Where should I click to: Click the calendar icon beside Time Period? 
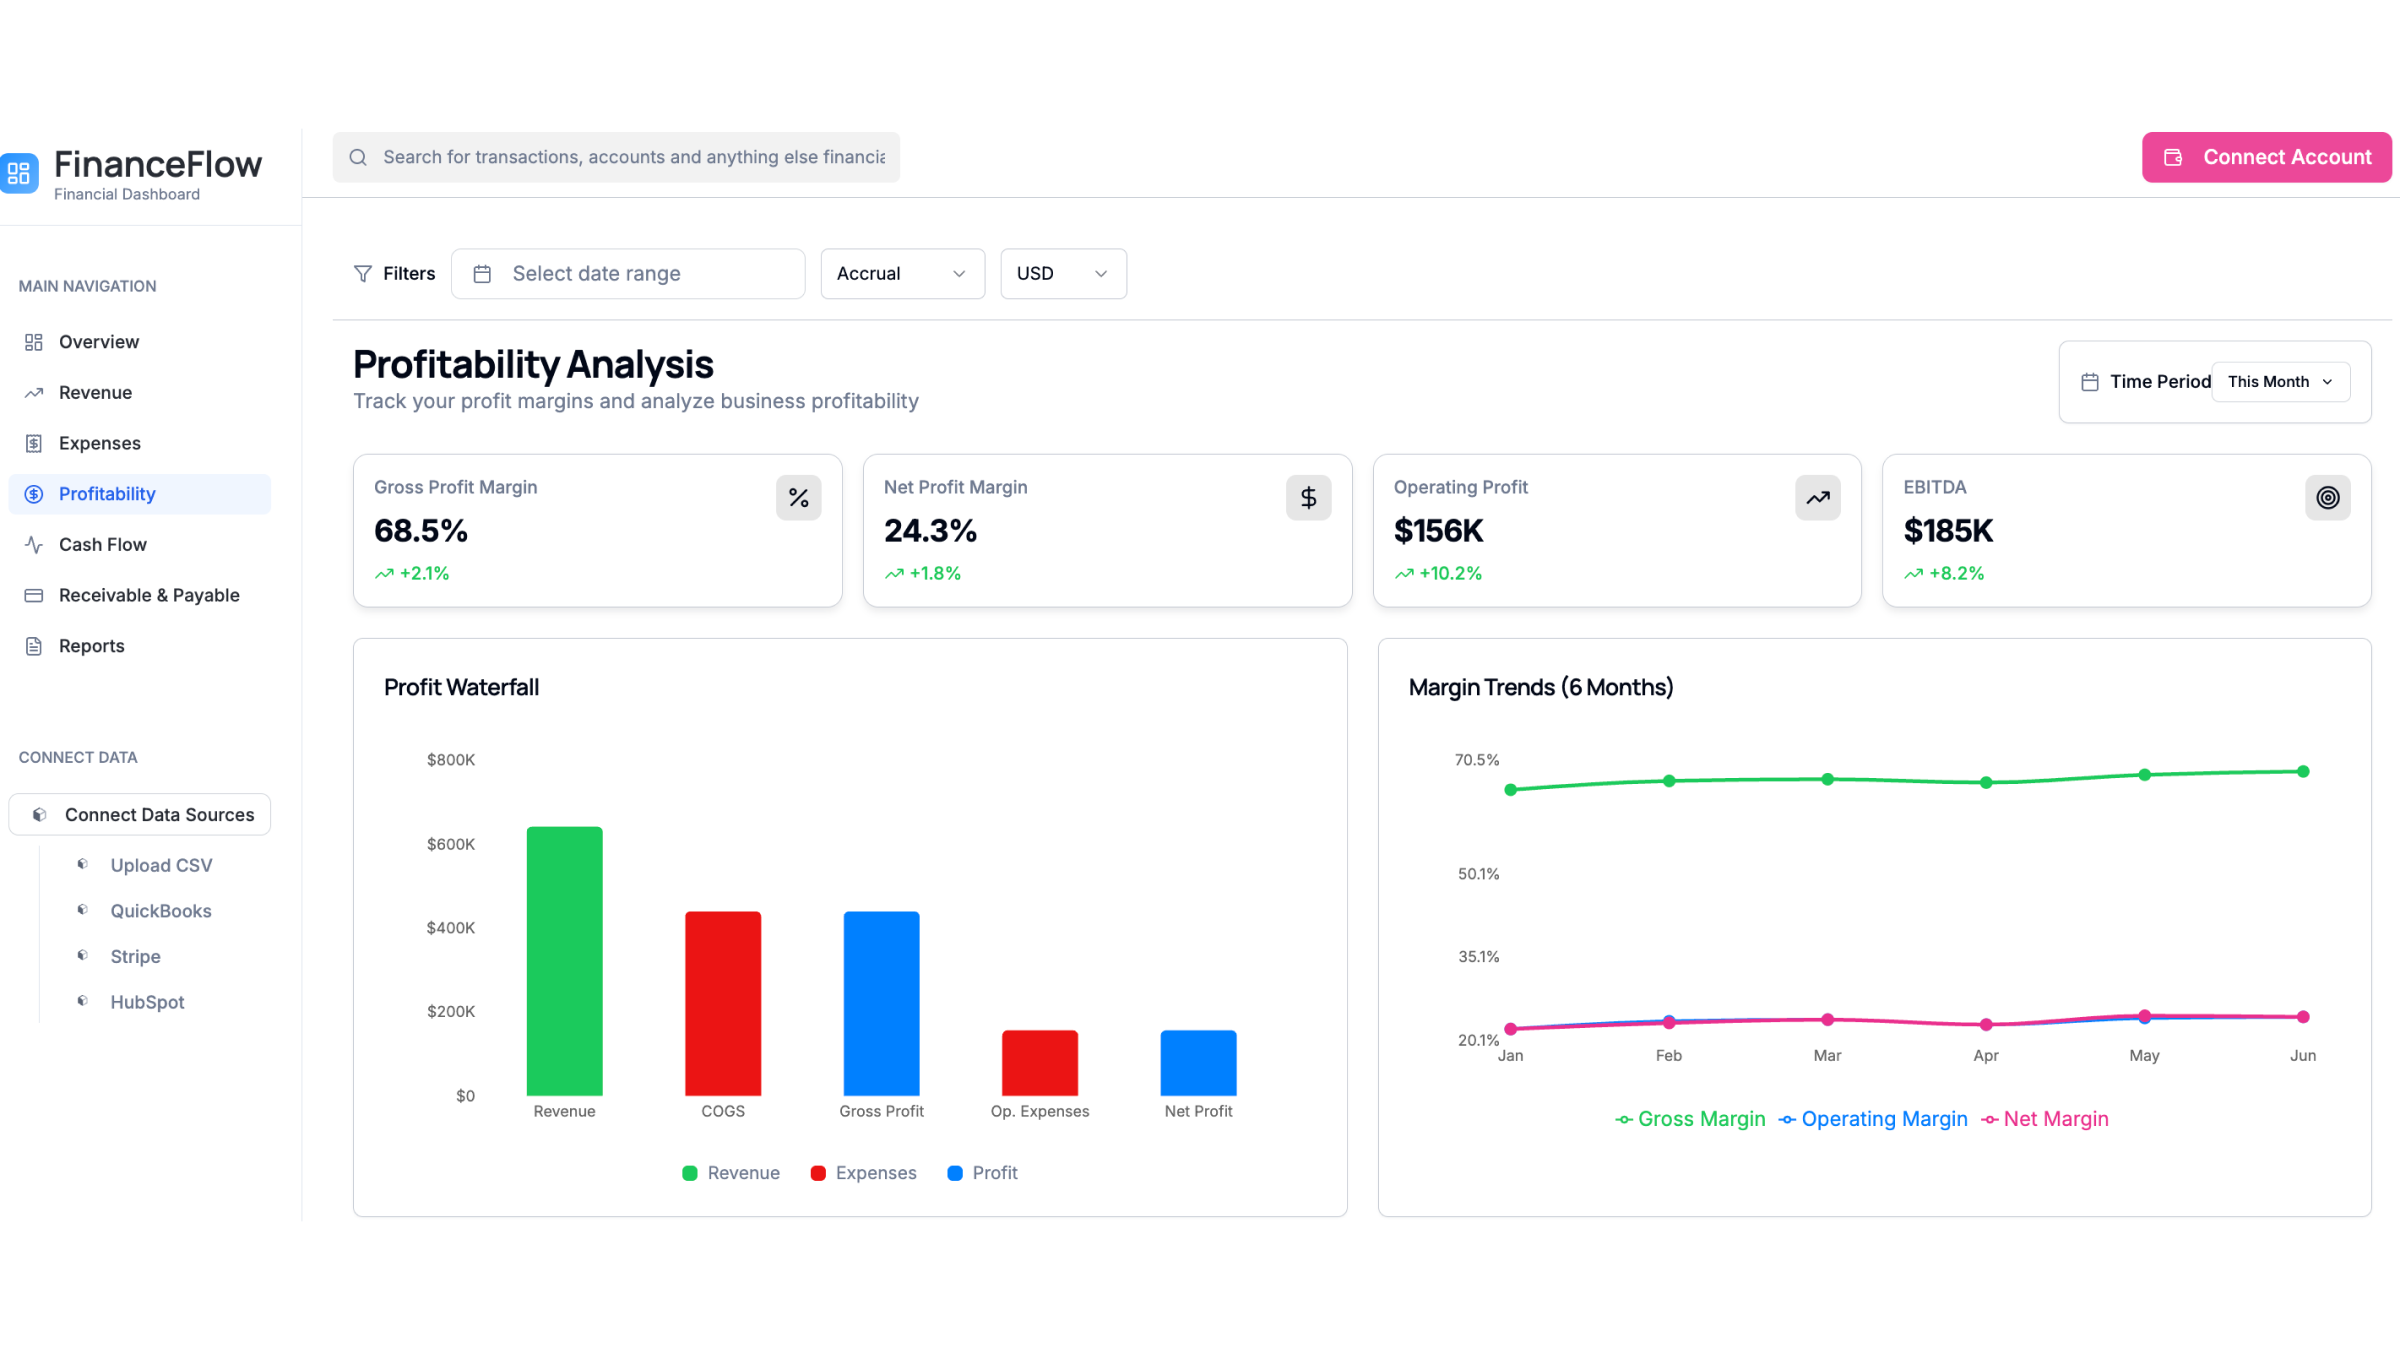click(2089, 382)
